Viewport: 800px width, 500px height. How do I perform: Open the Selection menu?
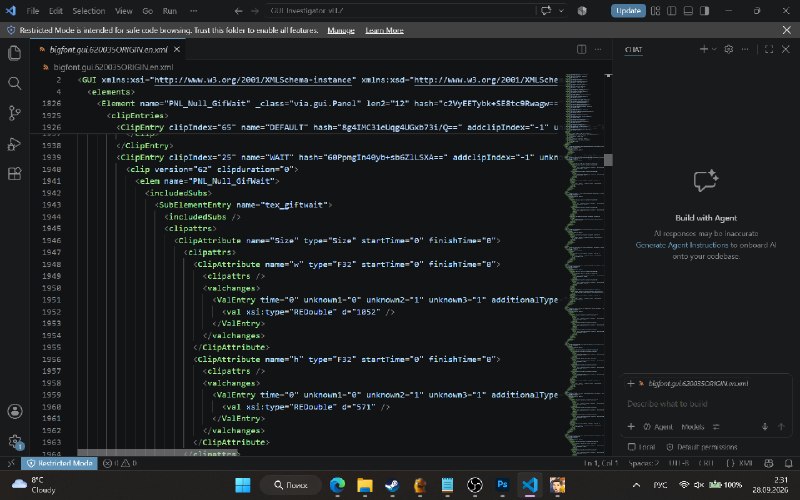tap(88, 11)
